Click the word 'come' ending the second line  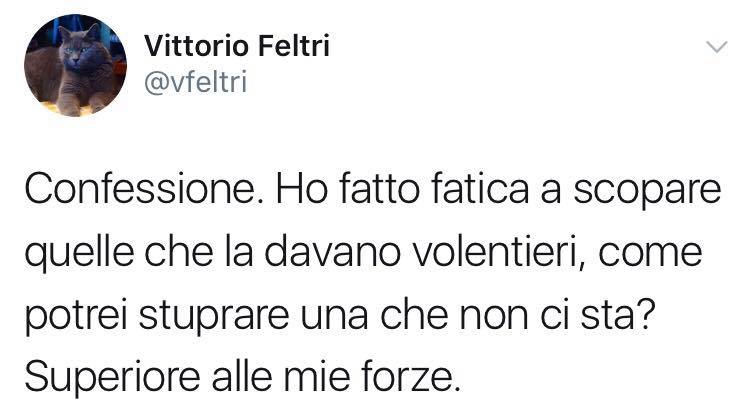pos(651,256)
